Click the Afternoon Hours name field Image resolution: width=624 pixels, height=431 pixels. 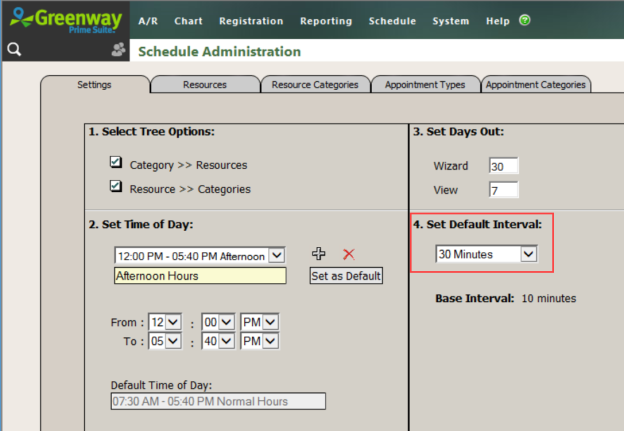(200, 276)
